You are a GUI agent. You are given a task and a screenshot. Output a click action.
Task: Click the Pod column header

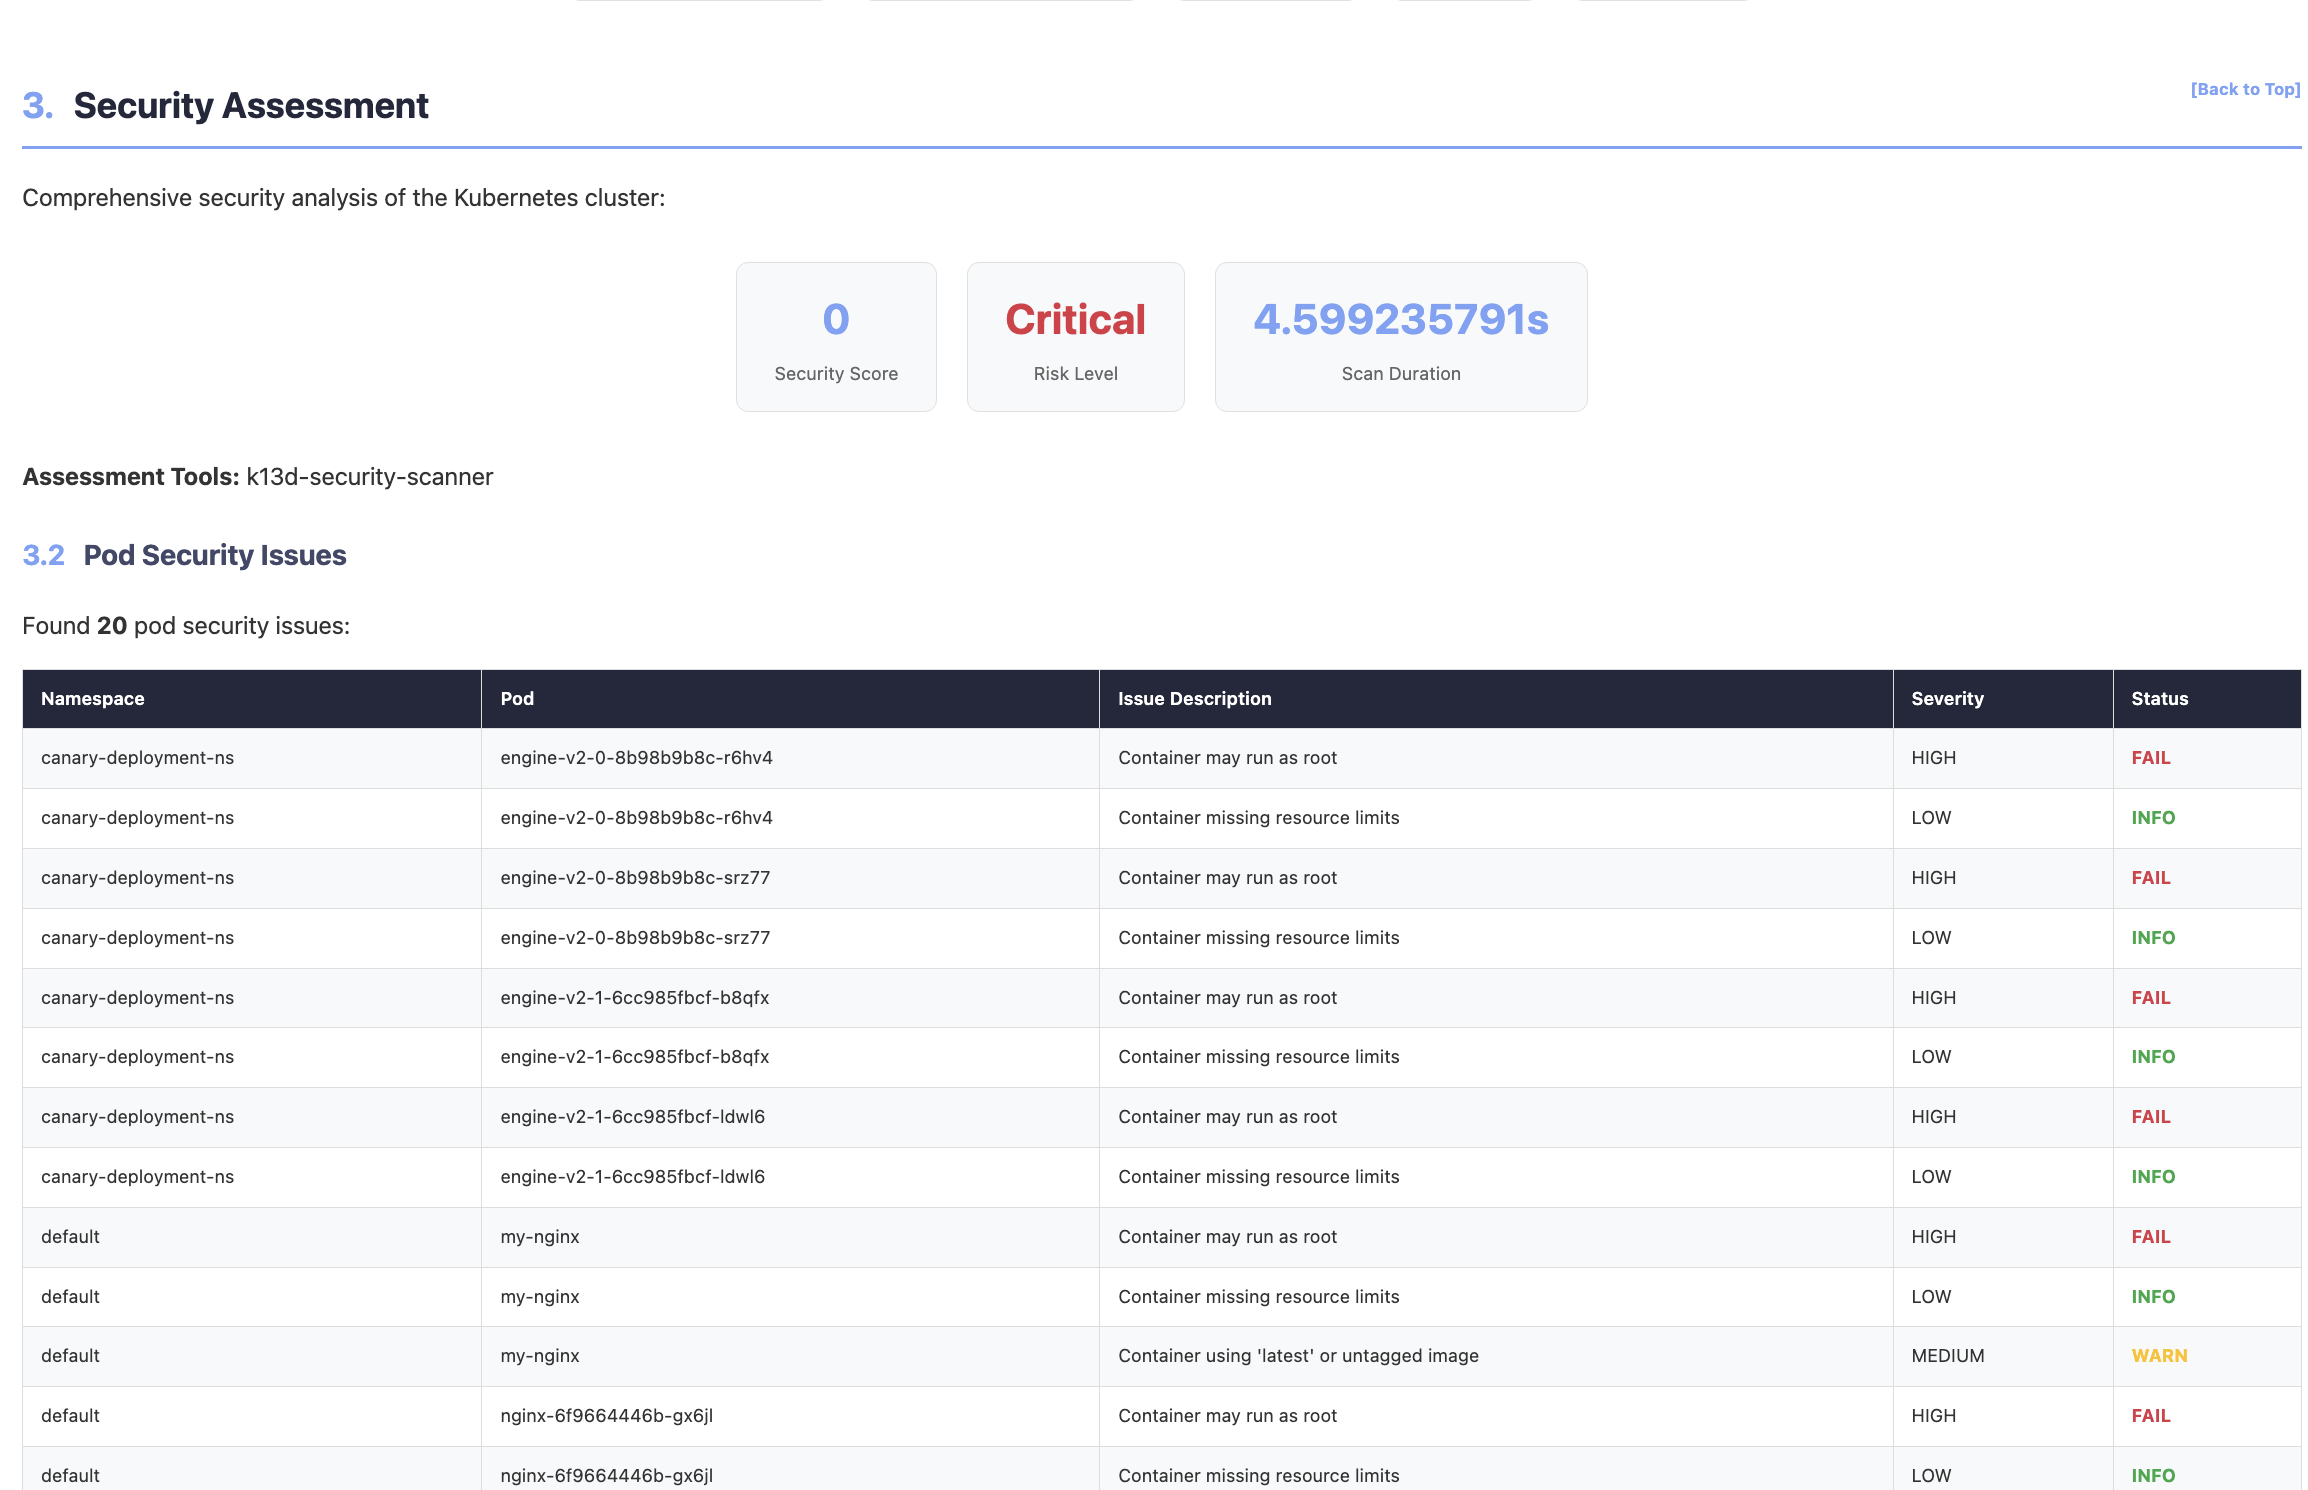point(517,699)
